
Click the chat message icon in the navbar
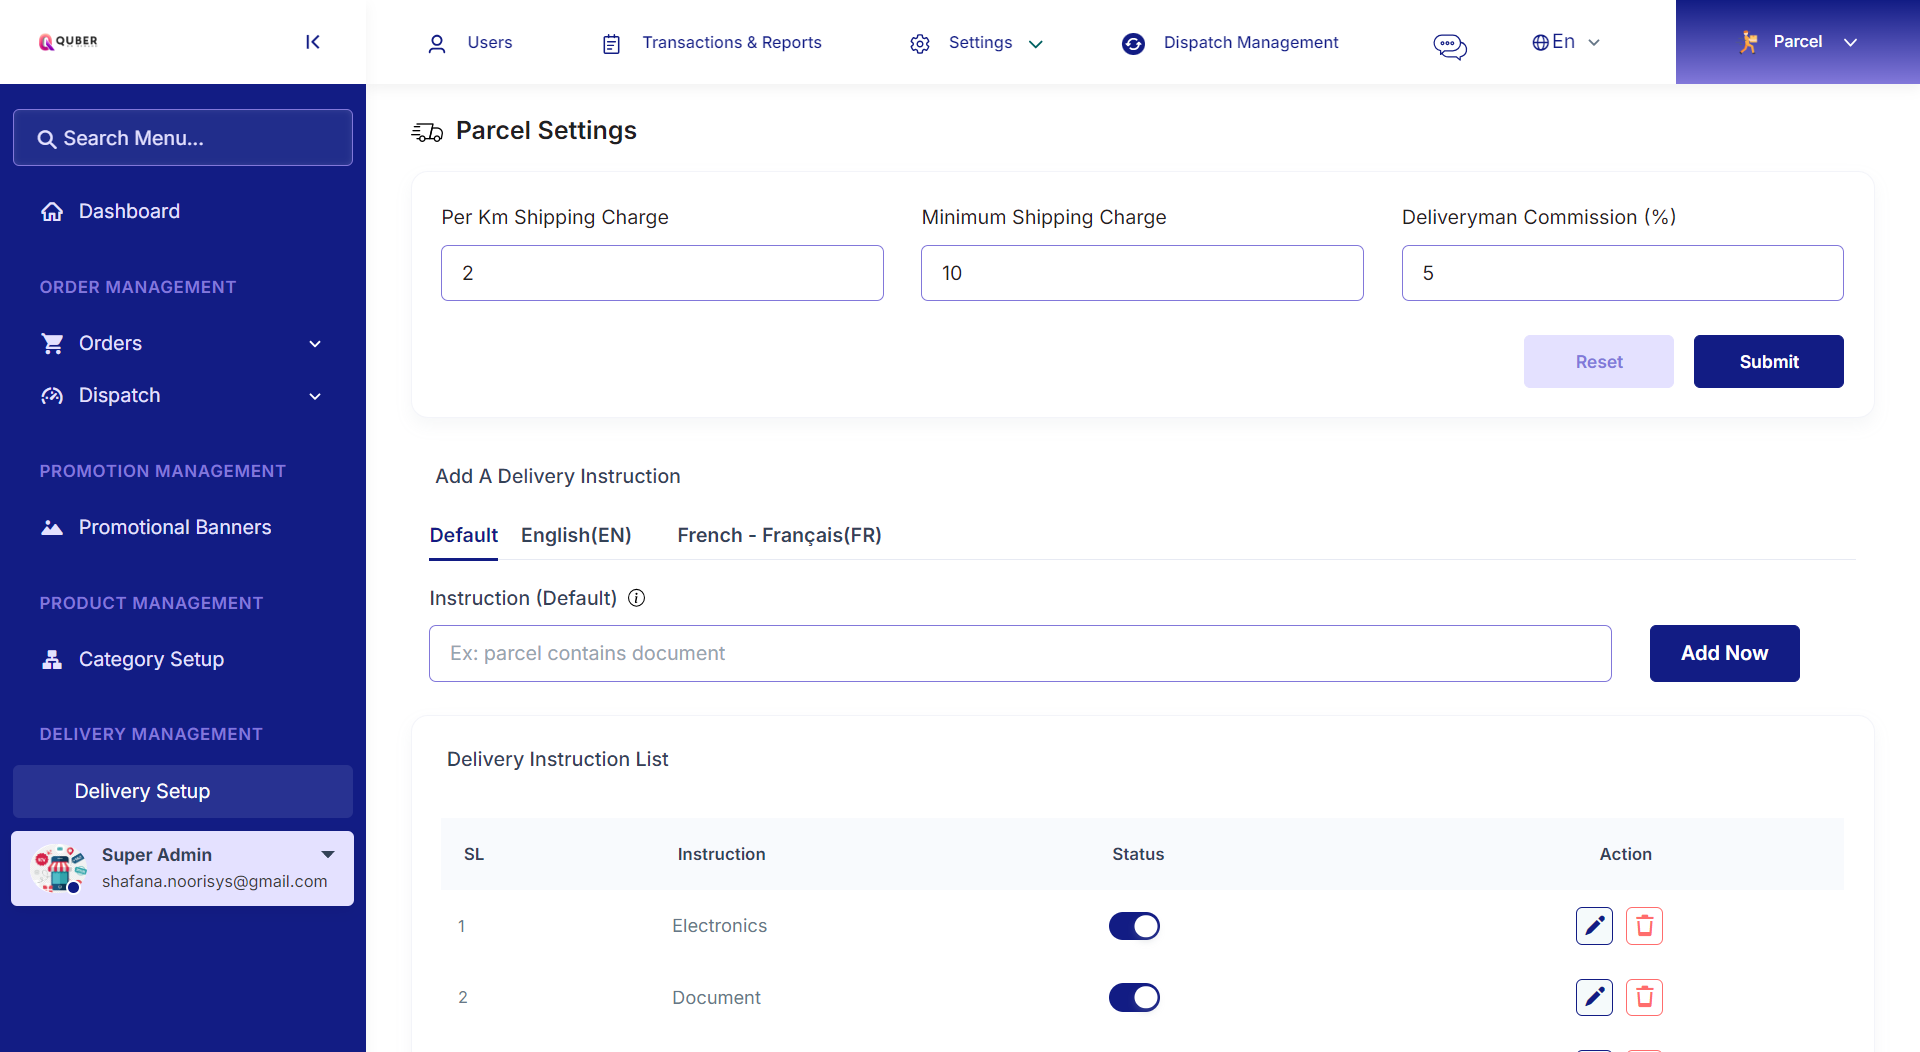pyautogui.click(x=1450, y=46)
